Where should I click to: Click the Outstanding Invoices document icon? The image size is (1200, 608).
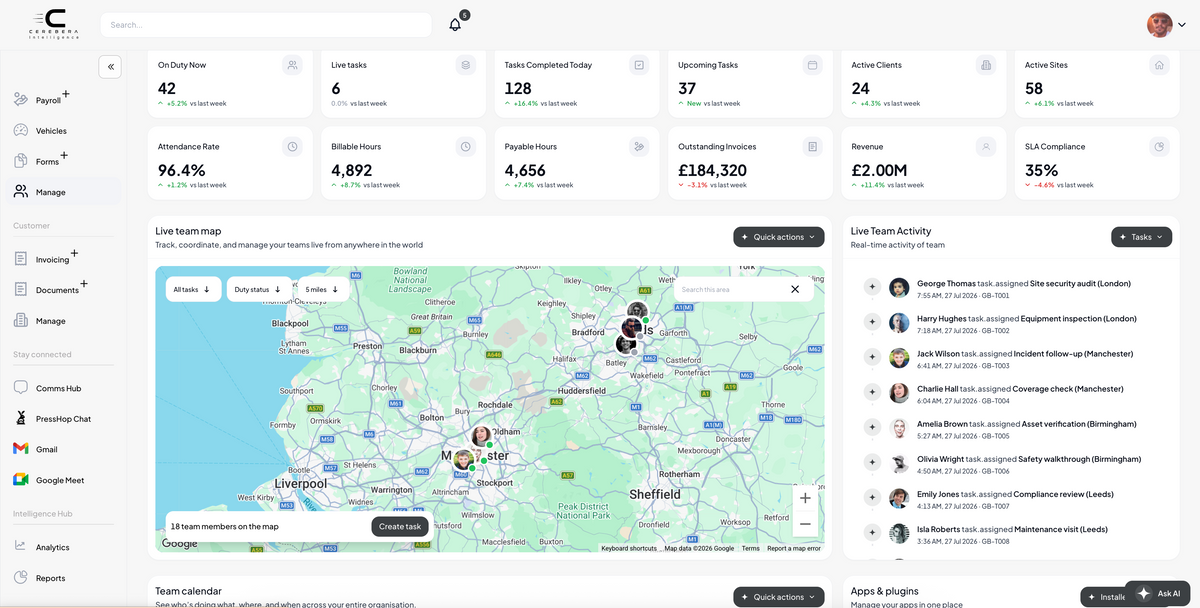(812, 146)
